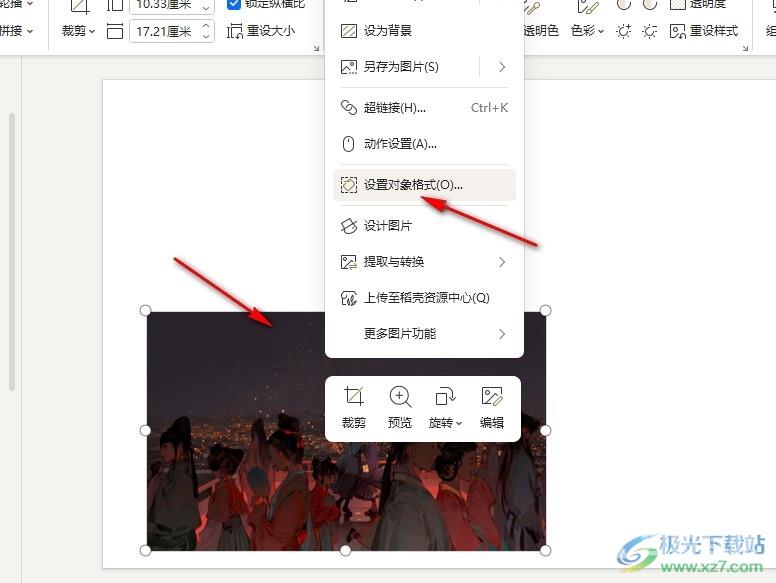Click the top-left resize handle of the picture
This screenshot has width=776, height=583.
click(x=146, y=310)
